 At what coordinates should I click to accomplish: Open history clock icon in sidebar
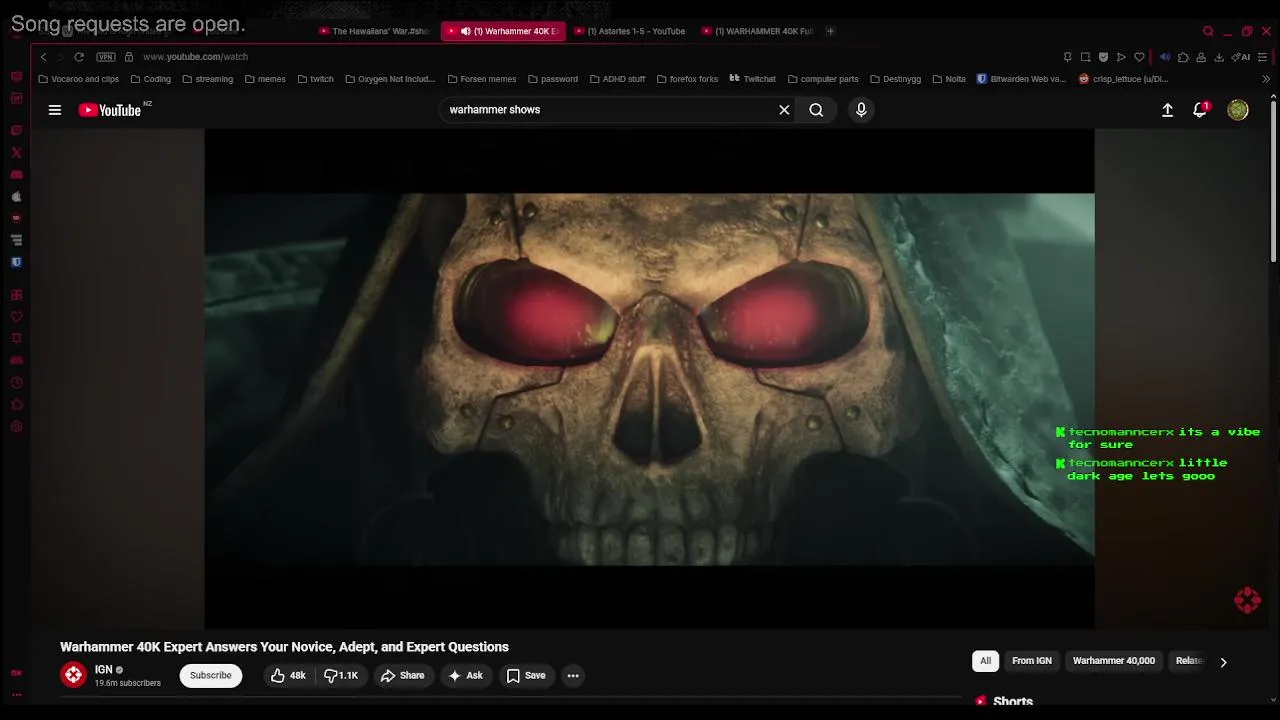pyautogui.click(x=16, y=382)
